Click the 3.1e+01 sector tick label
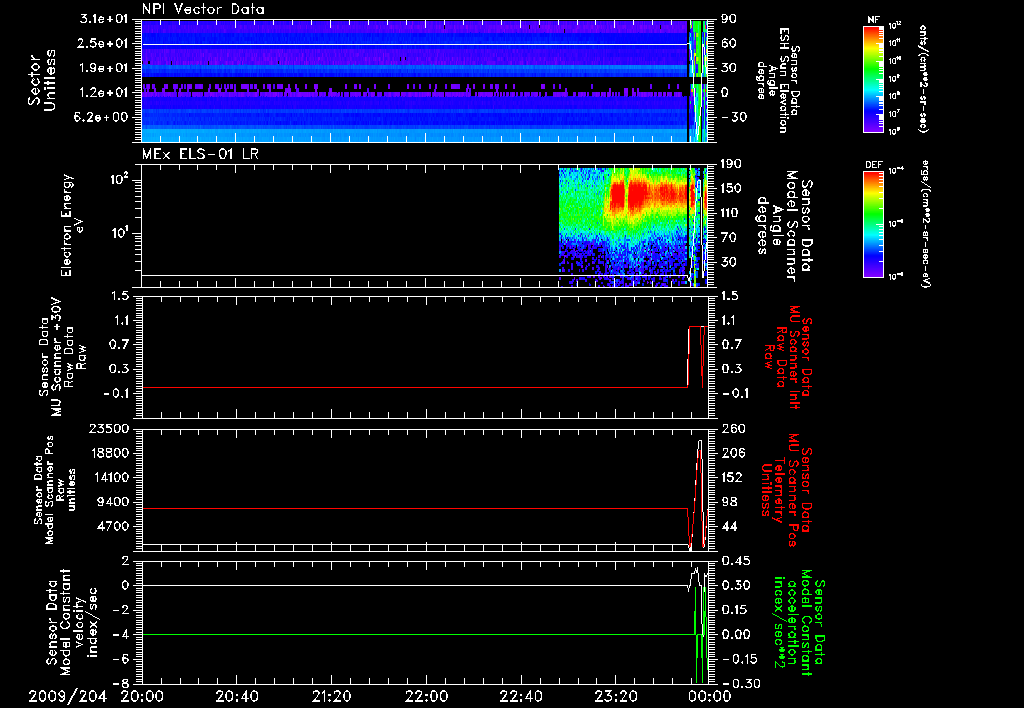The width and height of the screenshot is (1024, 708). (x=105, y=19)
